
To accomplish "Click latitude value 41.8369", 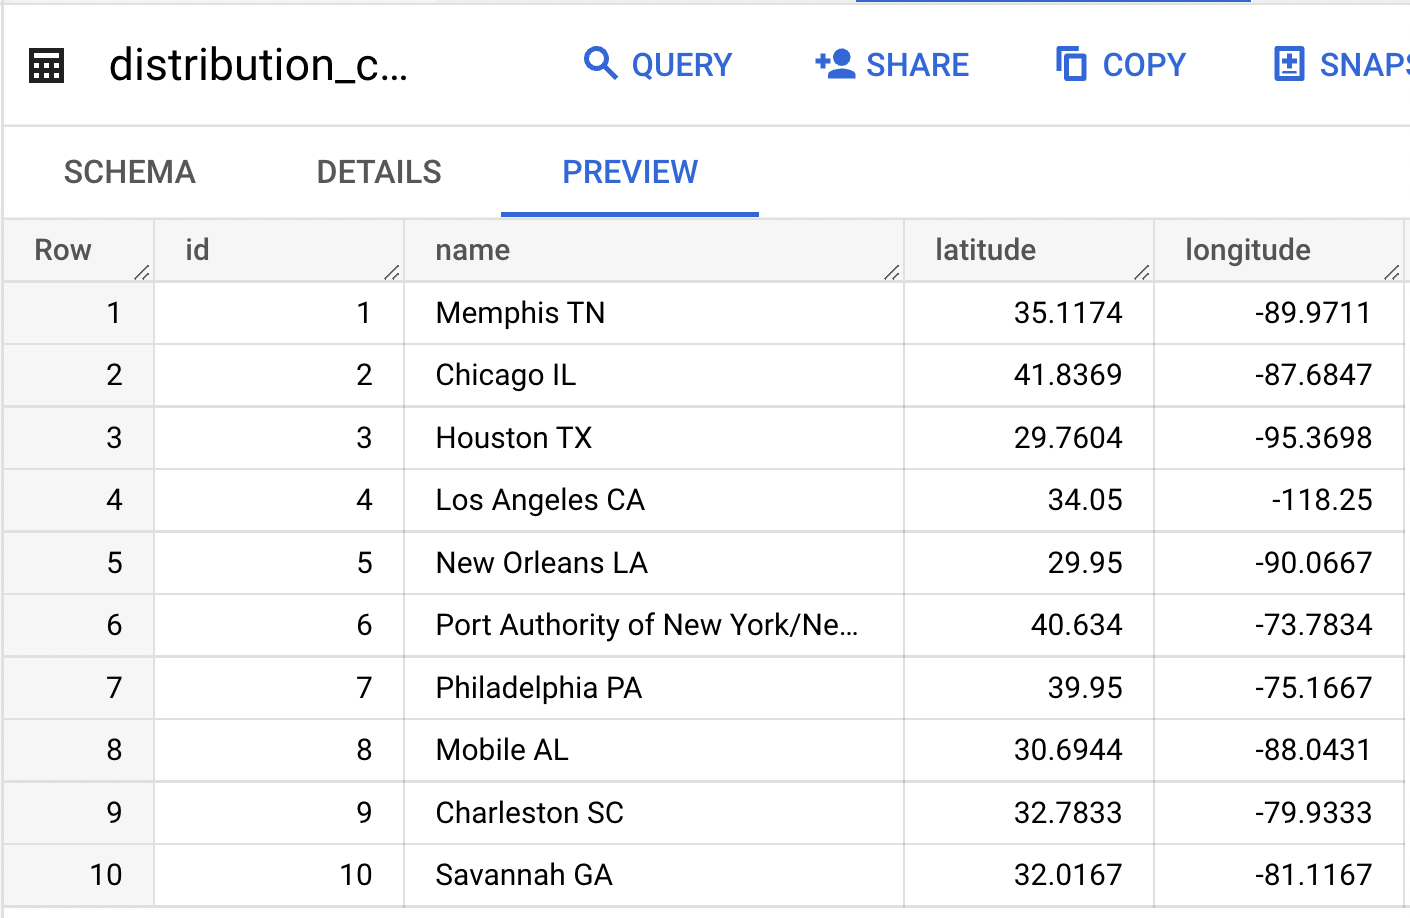I will point(1068,375).
